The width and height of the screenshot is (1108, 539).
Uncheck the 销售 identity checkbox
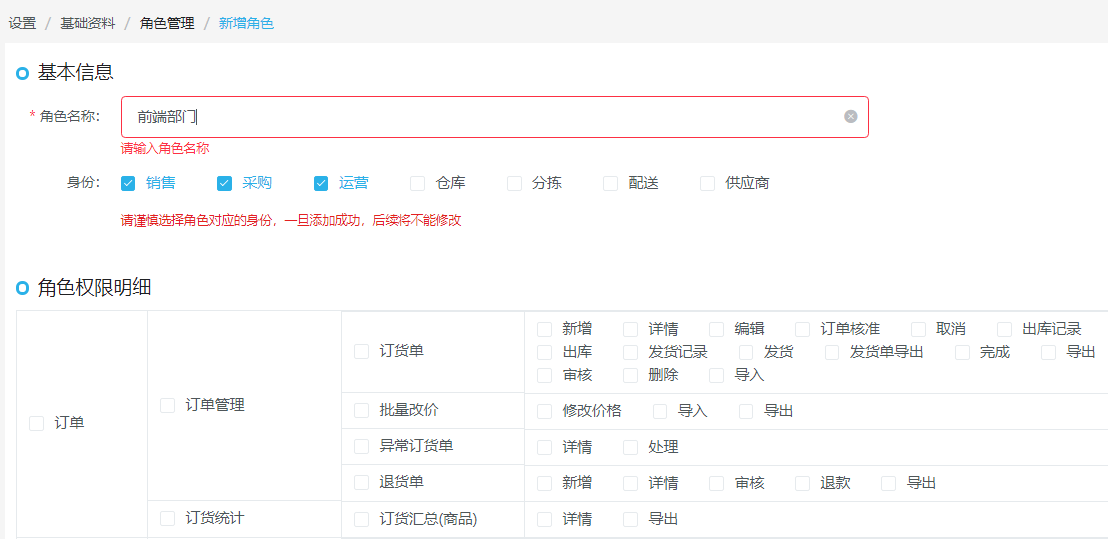point(128,184)
